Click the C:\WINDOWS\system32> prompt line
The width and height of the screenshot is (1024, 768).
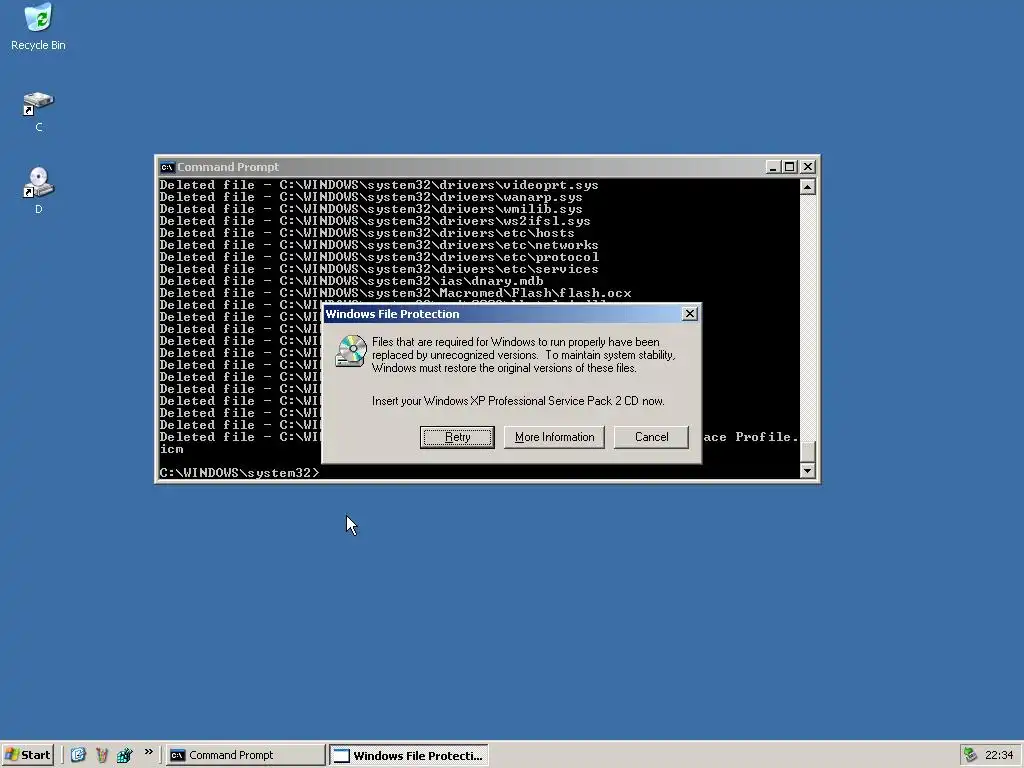click(x=240, y=473)
